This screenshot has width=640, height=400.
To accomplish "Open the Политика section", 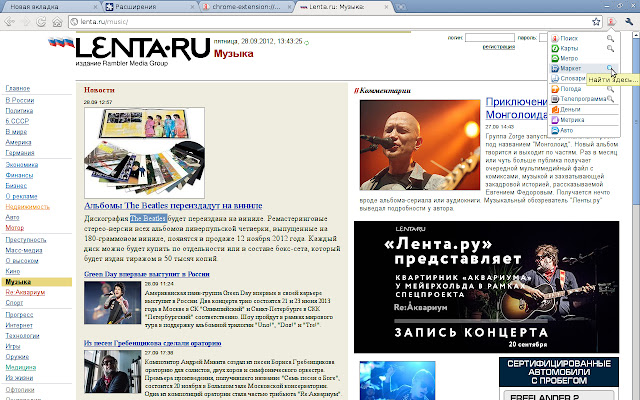I will [19, 111].
